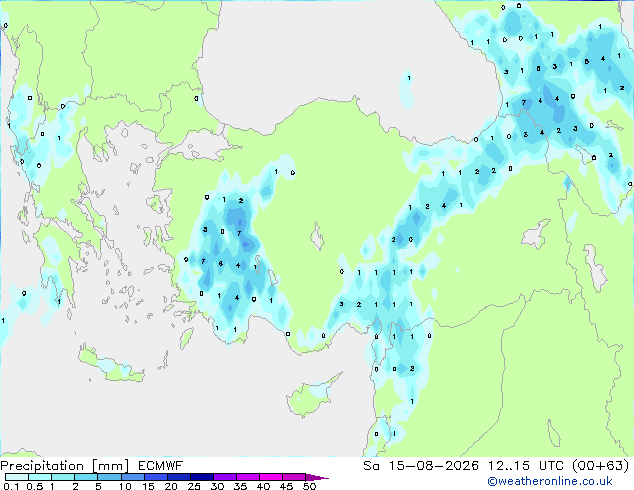The height and width of the screenshot is (490, 634).
Task: Click the legend value '30'
Action: pos(217,486)
